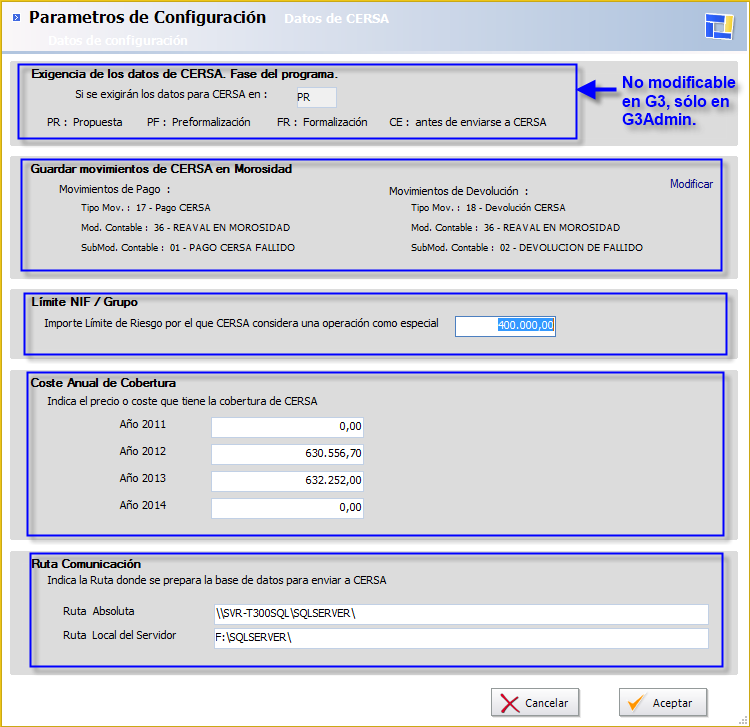Image resolution: width=750 pixels, height=727 pixels.
Task: Click the 'Ruta Comunicación' heading
Action: pyautogui.click(x=86, y=564)
